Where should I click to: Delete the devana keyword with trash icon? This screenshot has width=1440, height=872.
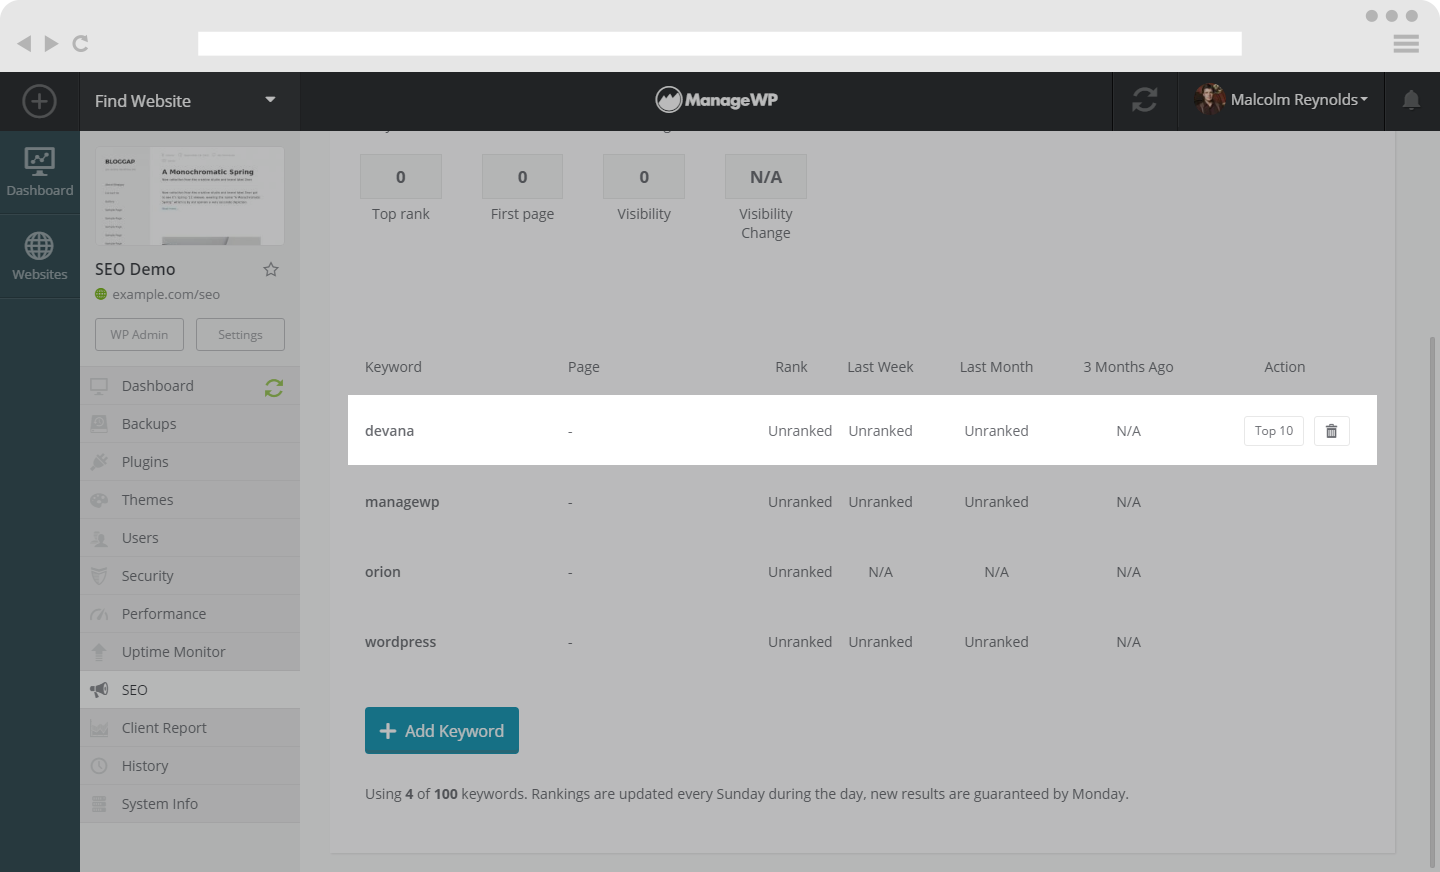click(1331, 431)
